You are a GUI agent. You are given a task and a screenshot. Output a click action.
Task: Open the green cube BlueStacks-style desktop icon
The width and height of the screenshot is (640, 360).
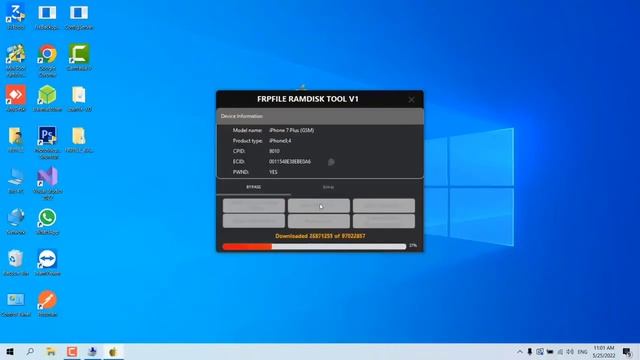coord(47,98)
